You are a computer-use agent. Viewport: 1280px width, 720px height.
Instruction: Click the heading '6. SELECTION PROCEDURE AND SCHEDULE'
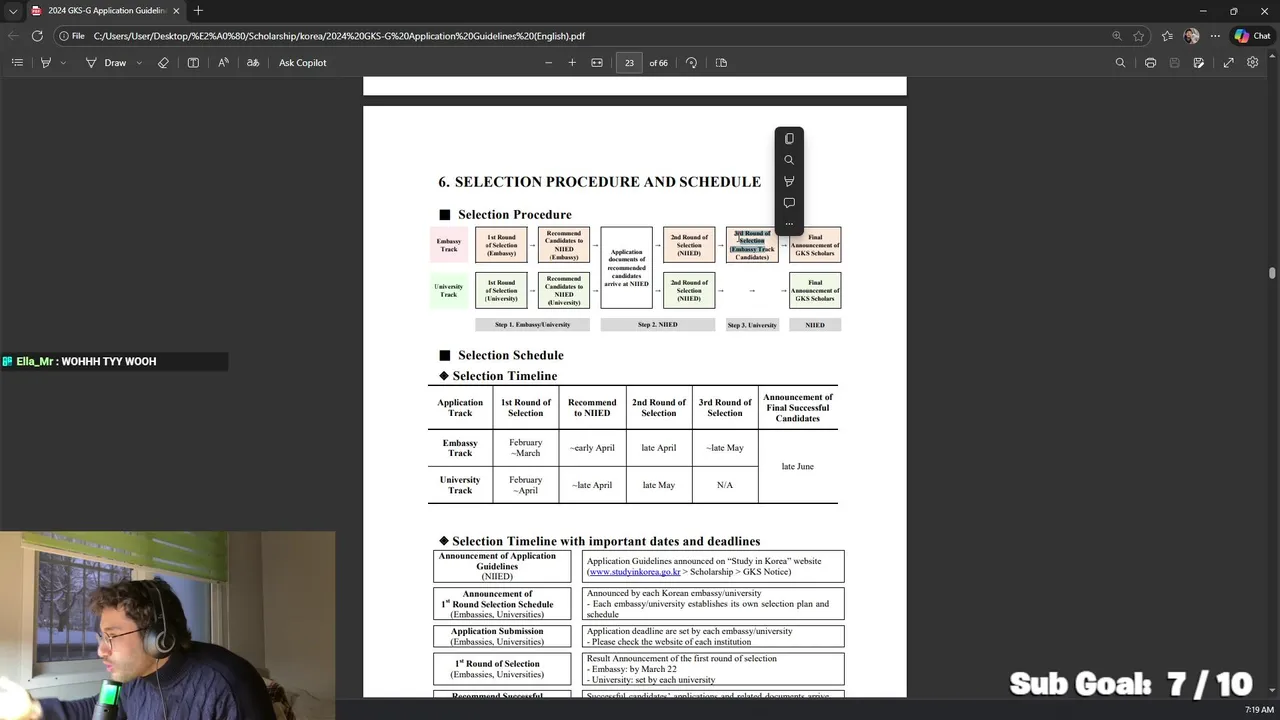click(599, 182)
